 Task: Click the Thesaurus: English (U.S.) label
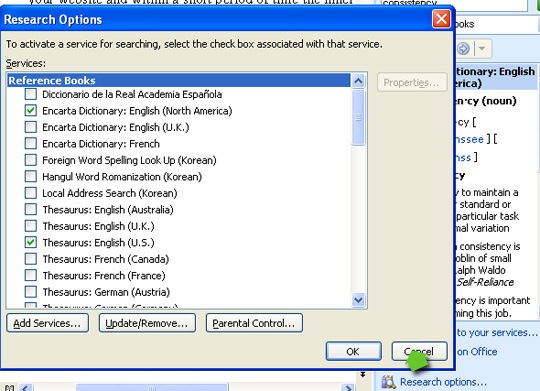(98, 243)
